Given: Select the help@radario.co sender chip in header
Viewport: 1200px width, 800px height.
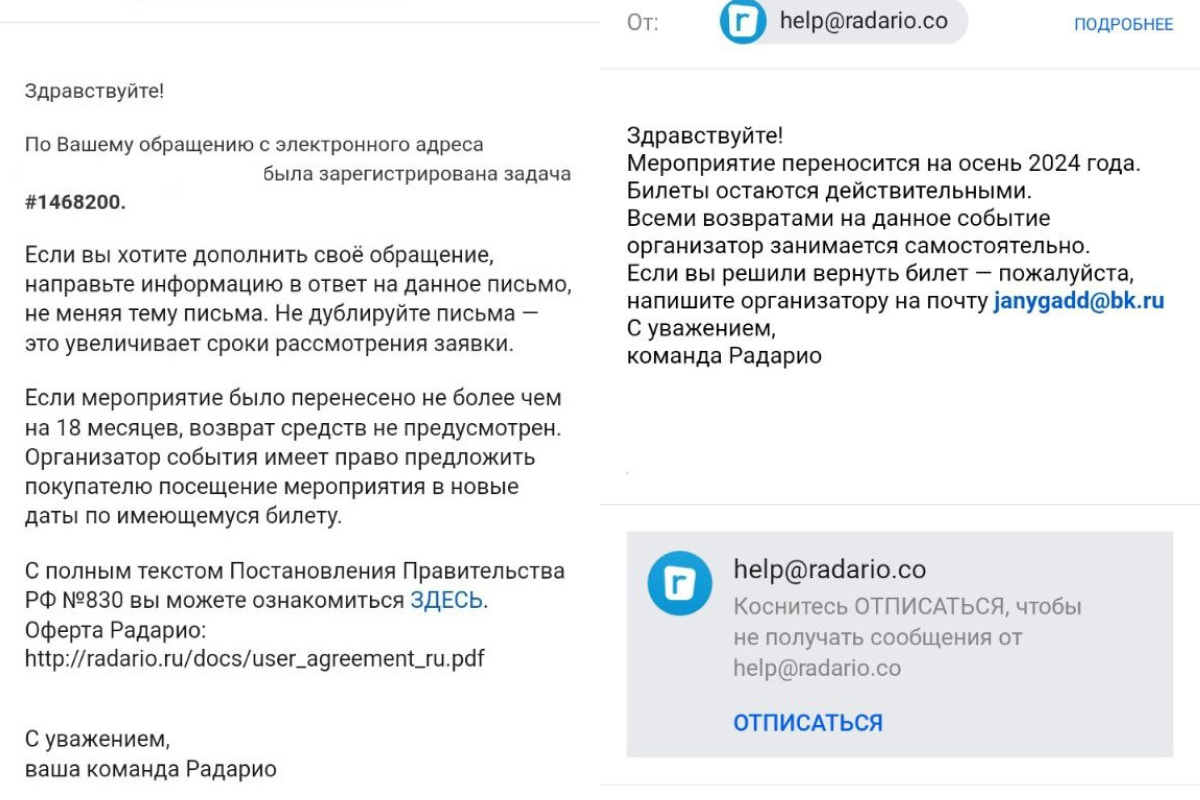Looking at the screenshot, I should 843,22.
